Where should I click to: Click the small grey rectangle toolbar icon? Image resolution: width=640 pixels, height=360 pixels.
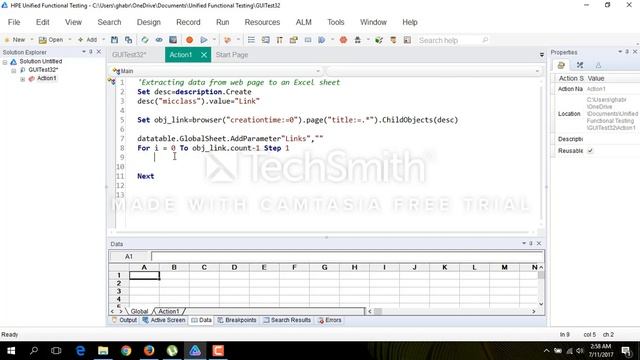[308, 40]
